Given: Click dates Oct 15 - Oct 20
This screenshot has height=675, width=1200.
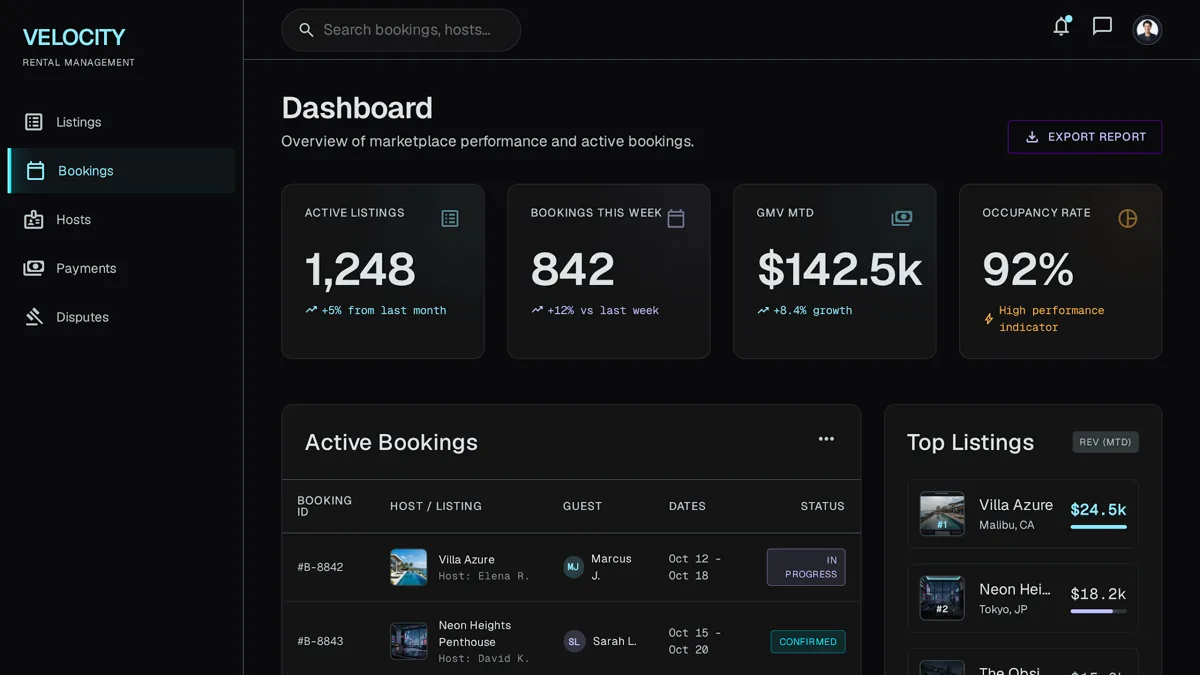Looking at the screenshot, I should [x=695, y=641].
